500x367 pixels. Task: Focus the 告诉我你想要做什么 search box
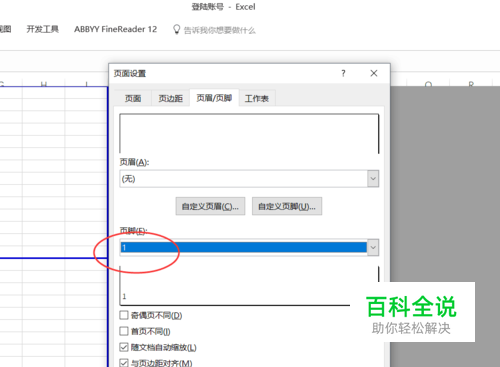coord(219,30)
